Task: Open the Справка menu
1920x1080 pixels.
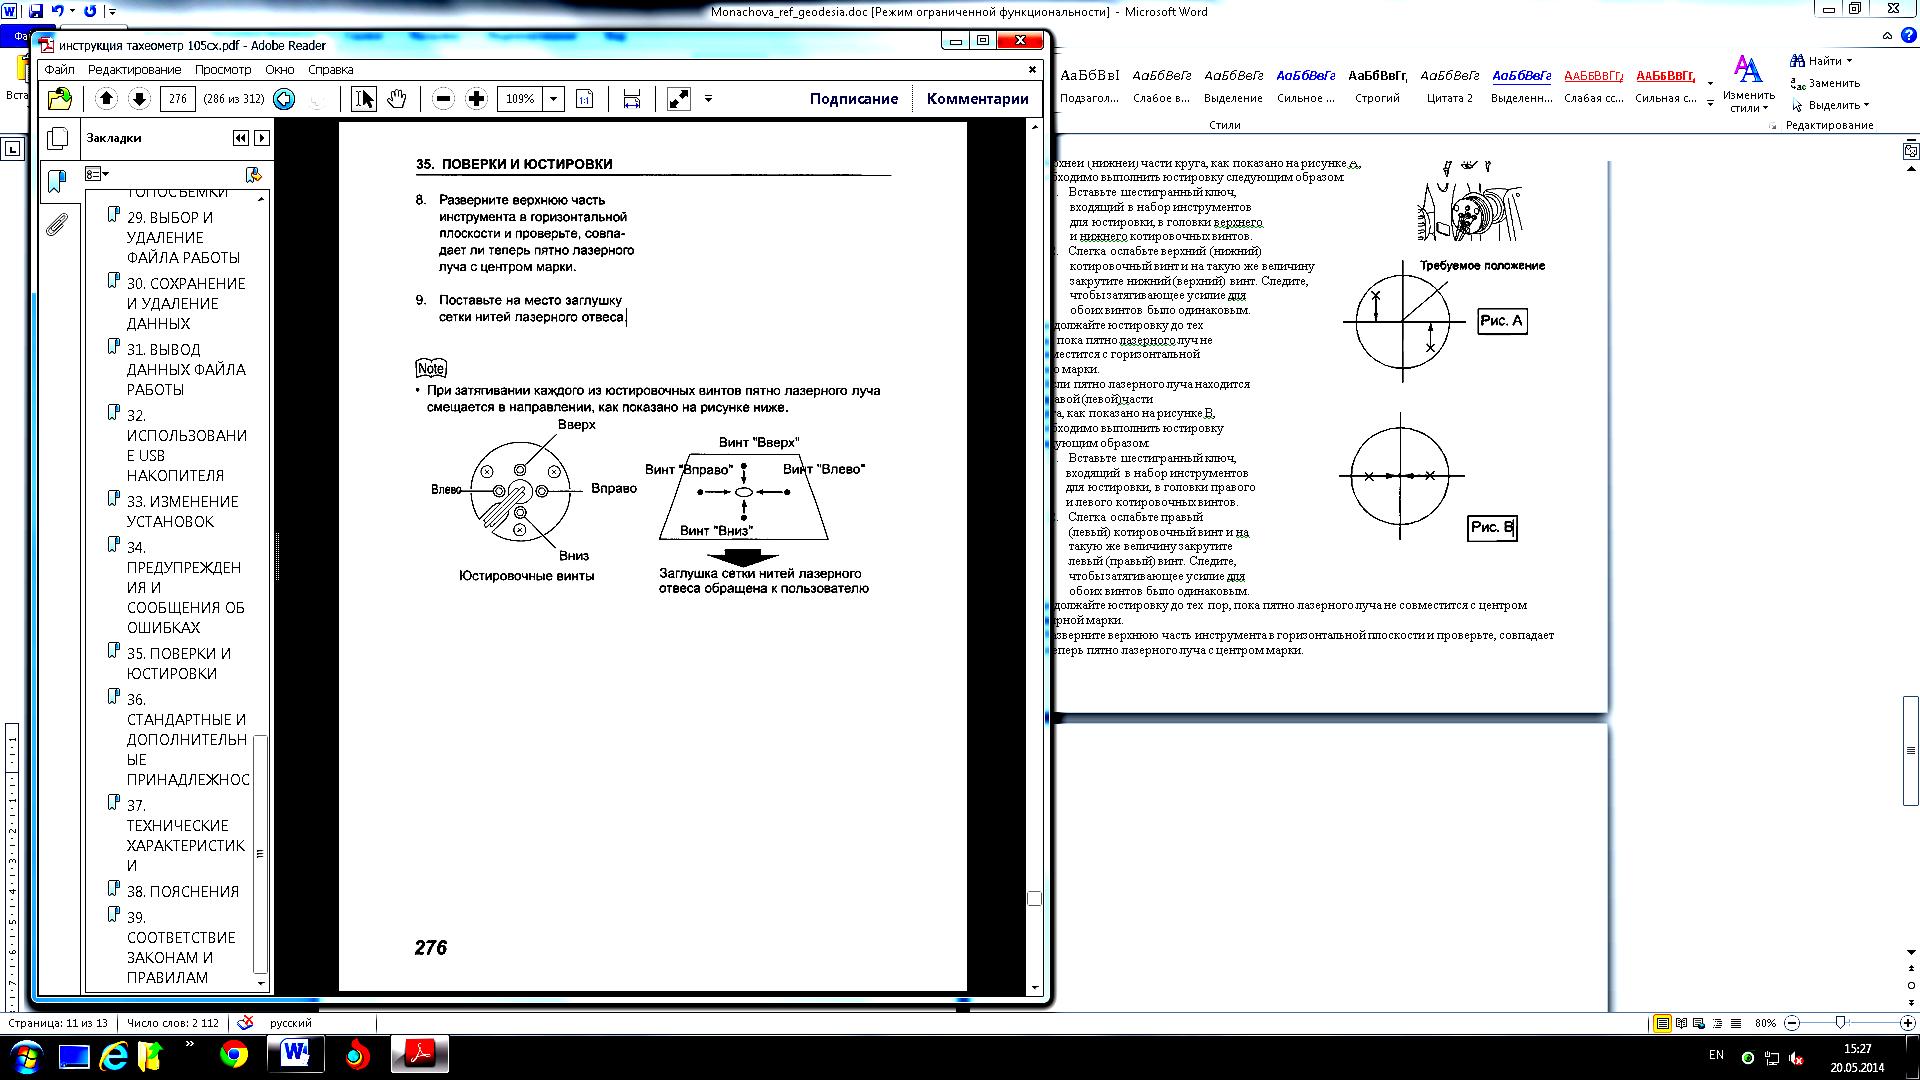Action: click(331, 70)
